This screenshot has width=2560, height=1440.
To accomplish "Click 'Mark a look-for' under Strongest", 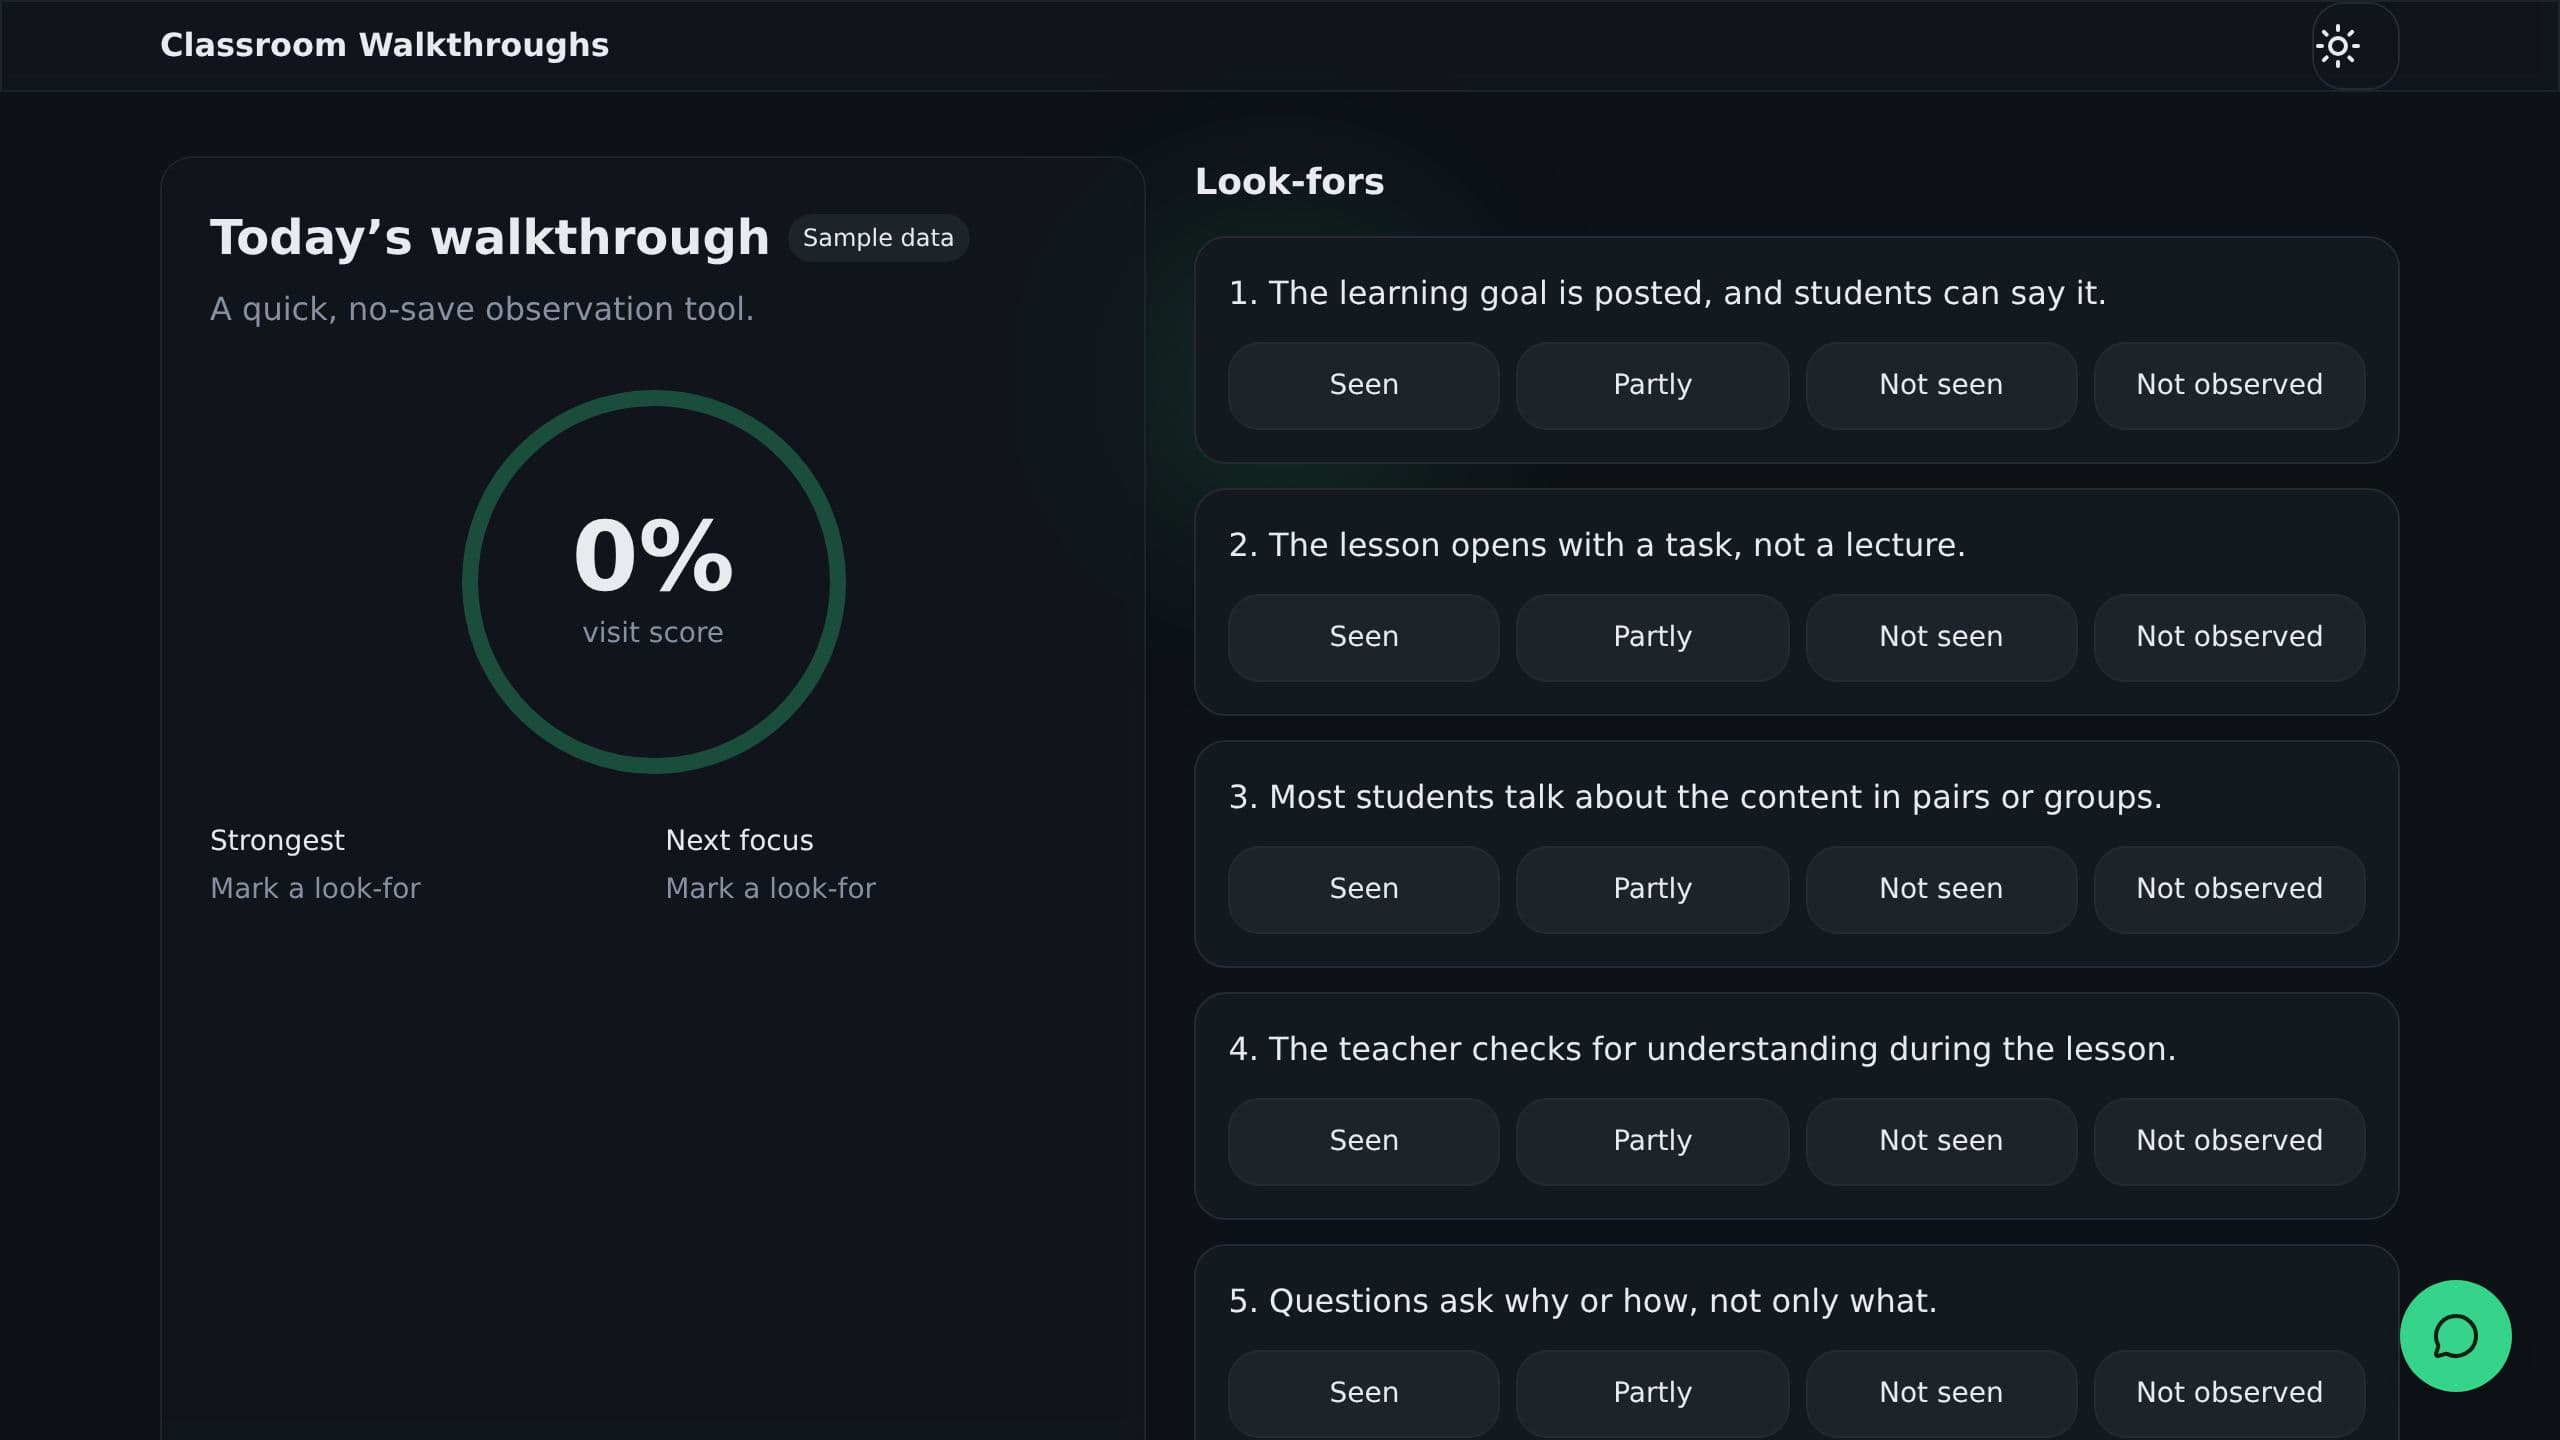I will (315, 888).
